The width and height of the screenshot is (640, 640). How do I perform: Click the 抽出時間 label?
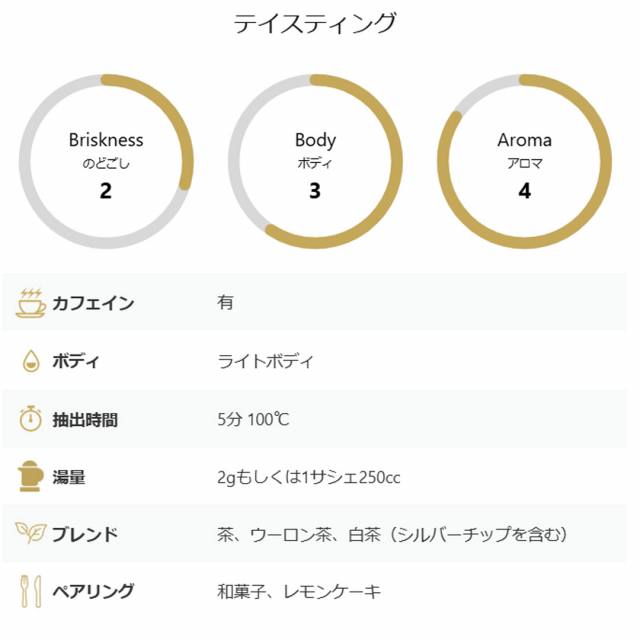85,420
